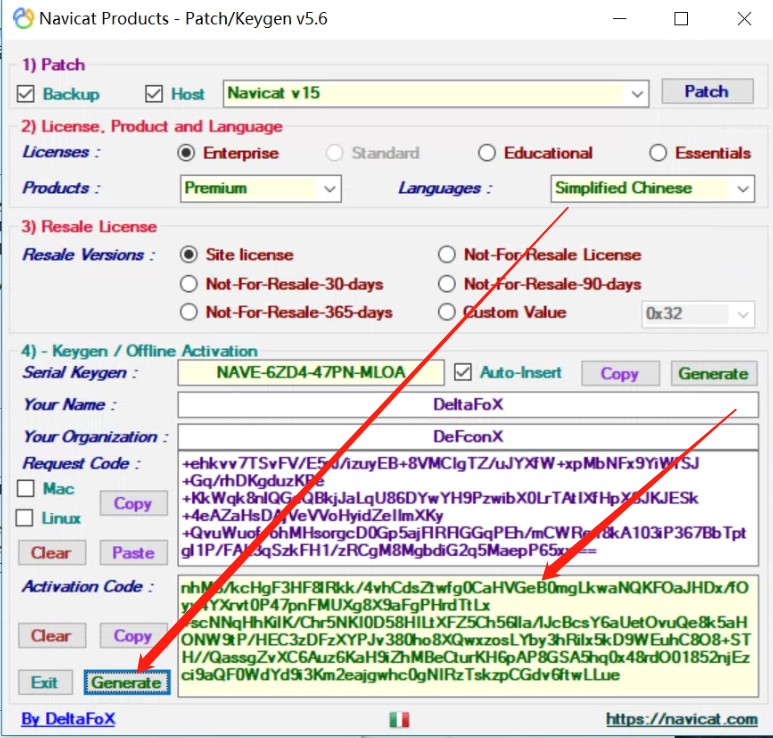Screen dimensions: 773x738
Task: Click the Navicat app icon in title bar
Action: point(23,19)
